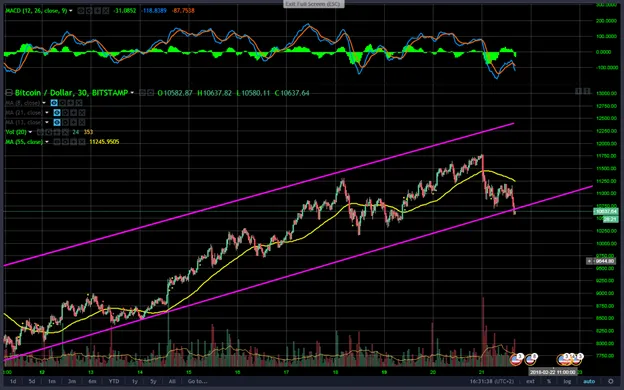
Task: Expand MA (8, close) dropdown arrow
Action: point(44,103)
